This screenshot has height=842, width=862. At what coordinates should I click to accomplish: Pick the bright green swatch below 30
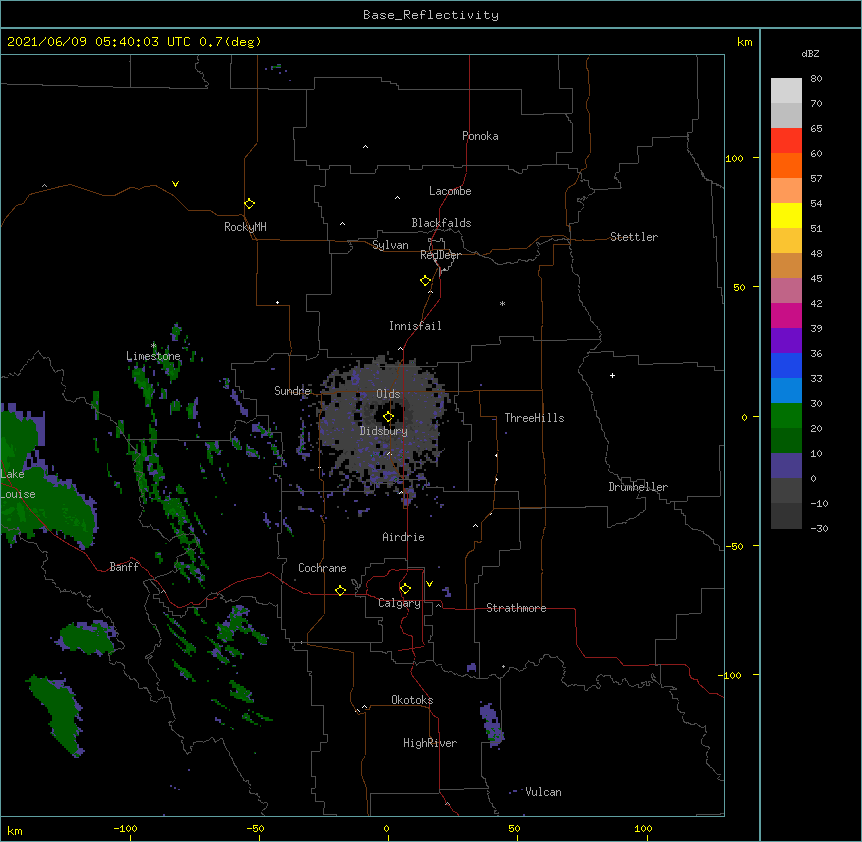pyautogui.click(x=786, y=416)
